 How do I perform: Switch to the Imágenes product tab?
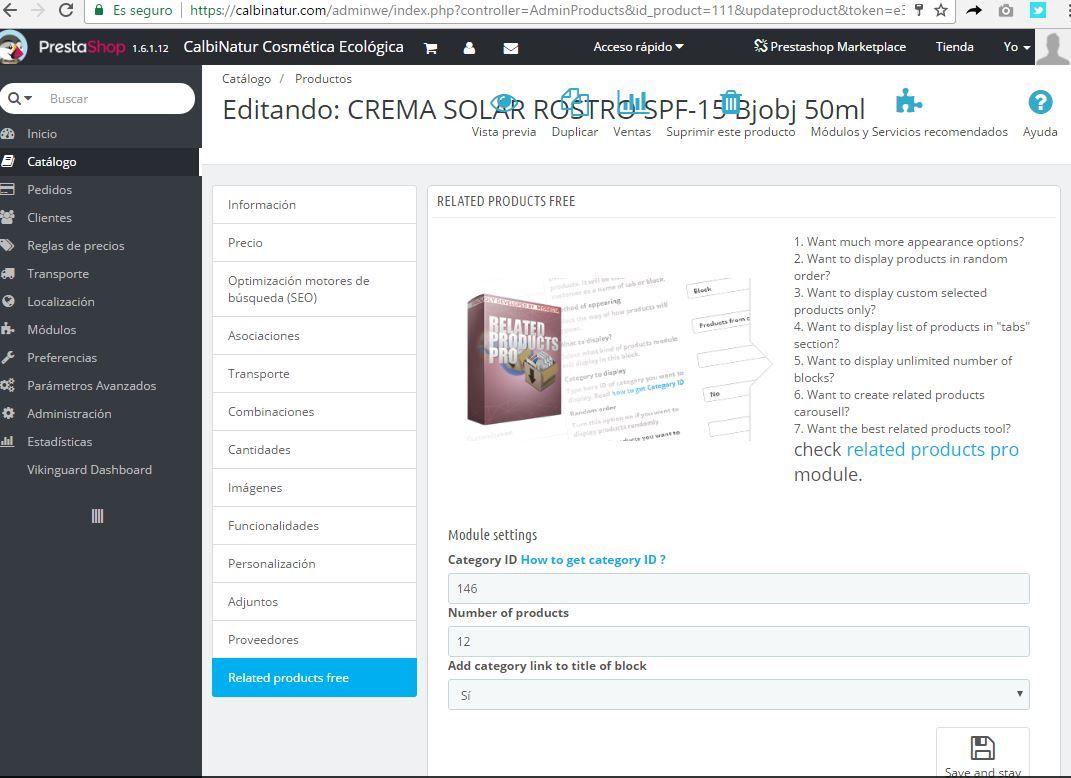[314, 488]
